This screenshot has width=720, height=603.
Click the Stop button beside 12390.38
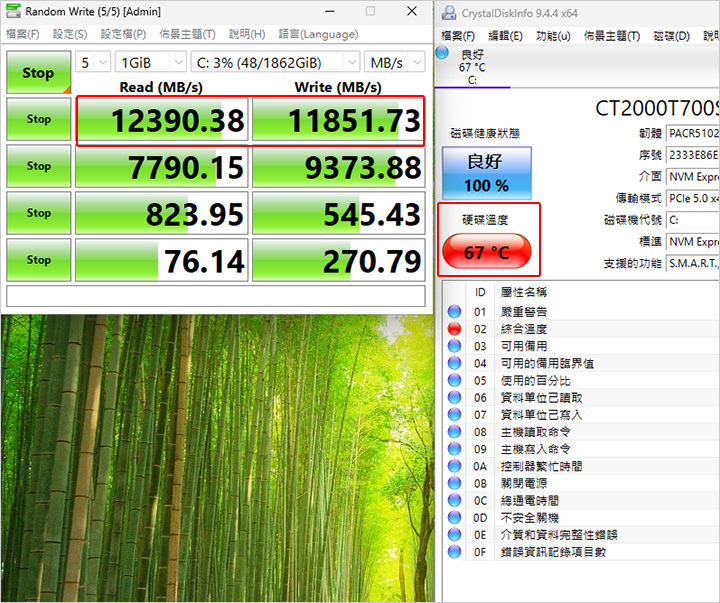[39, 119]
